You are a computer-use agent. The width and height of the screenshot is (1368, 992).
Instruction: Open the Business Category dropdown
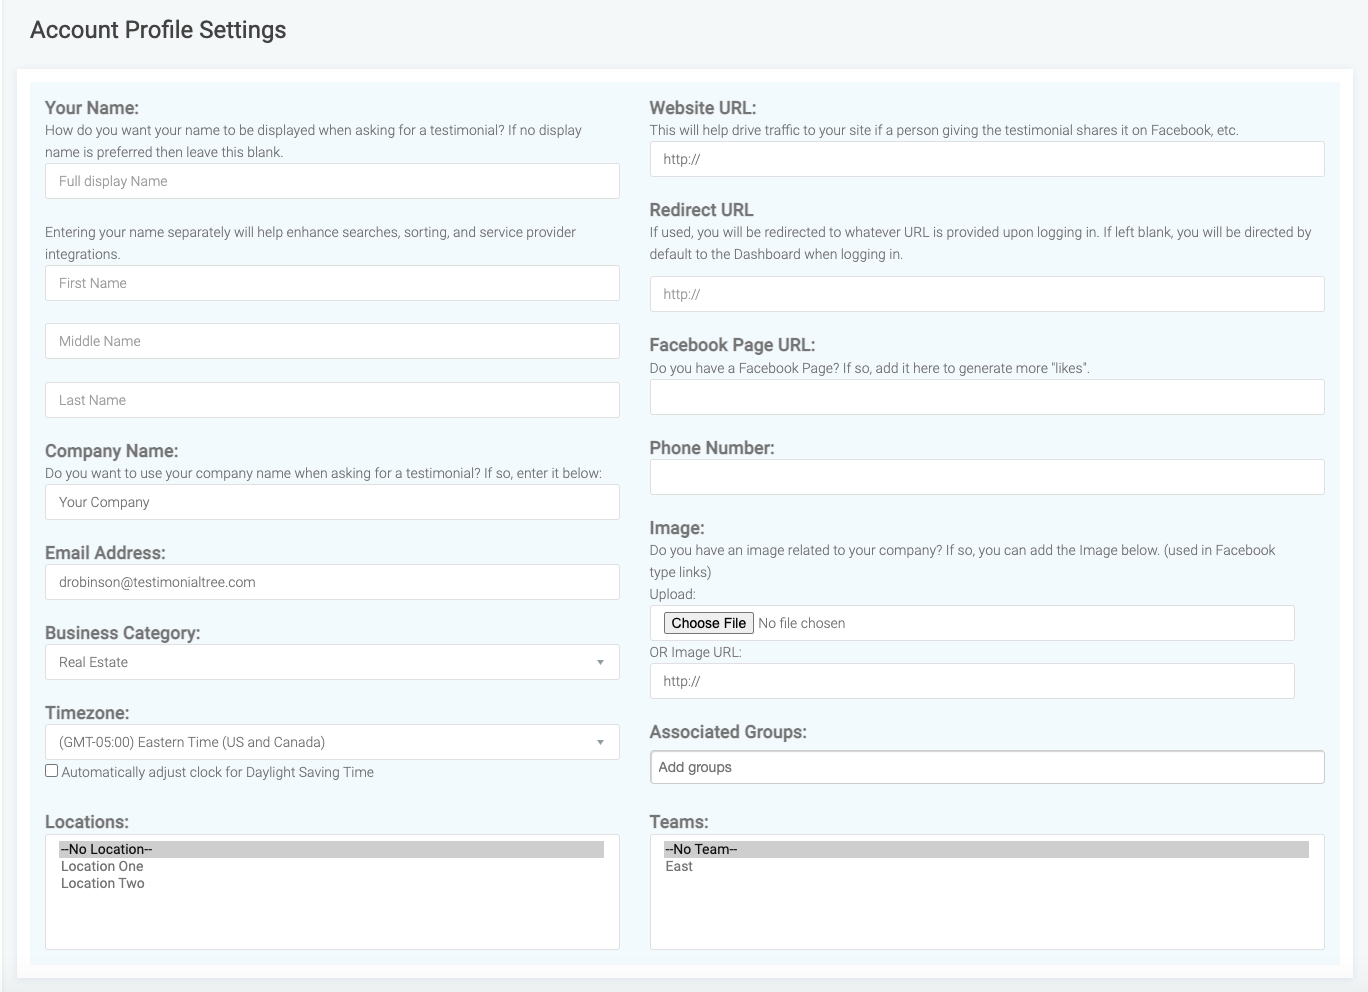[332, 662]
